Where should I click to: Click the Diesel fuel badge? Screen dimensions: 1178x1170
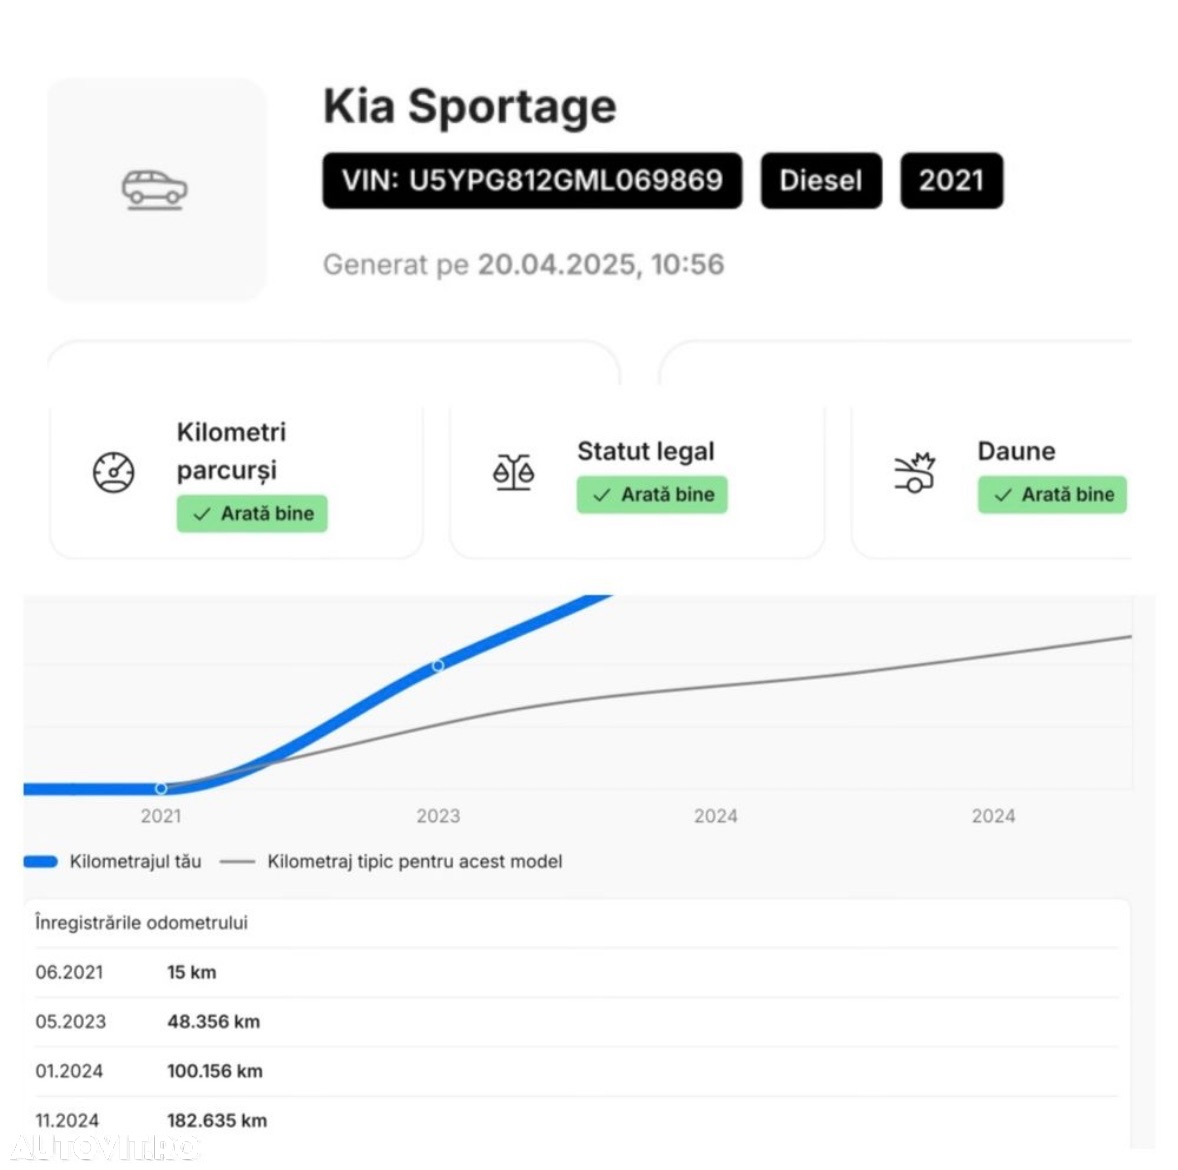(x=821, y=181)
